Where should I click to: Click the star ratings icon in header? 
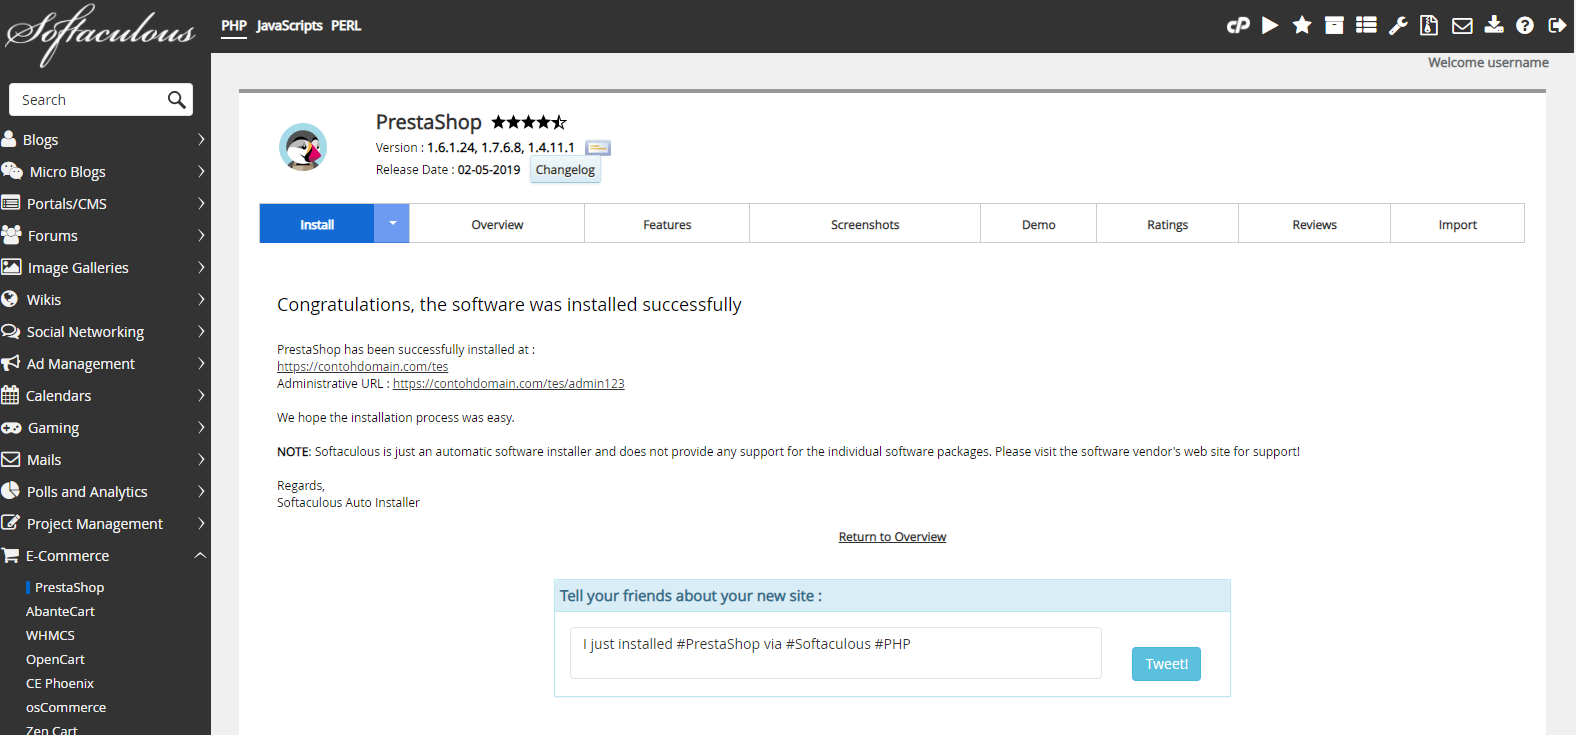coord(1302,25)
